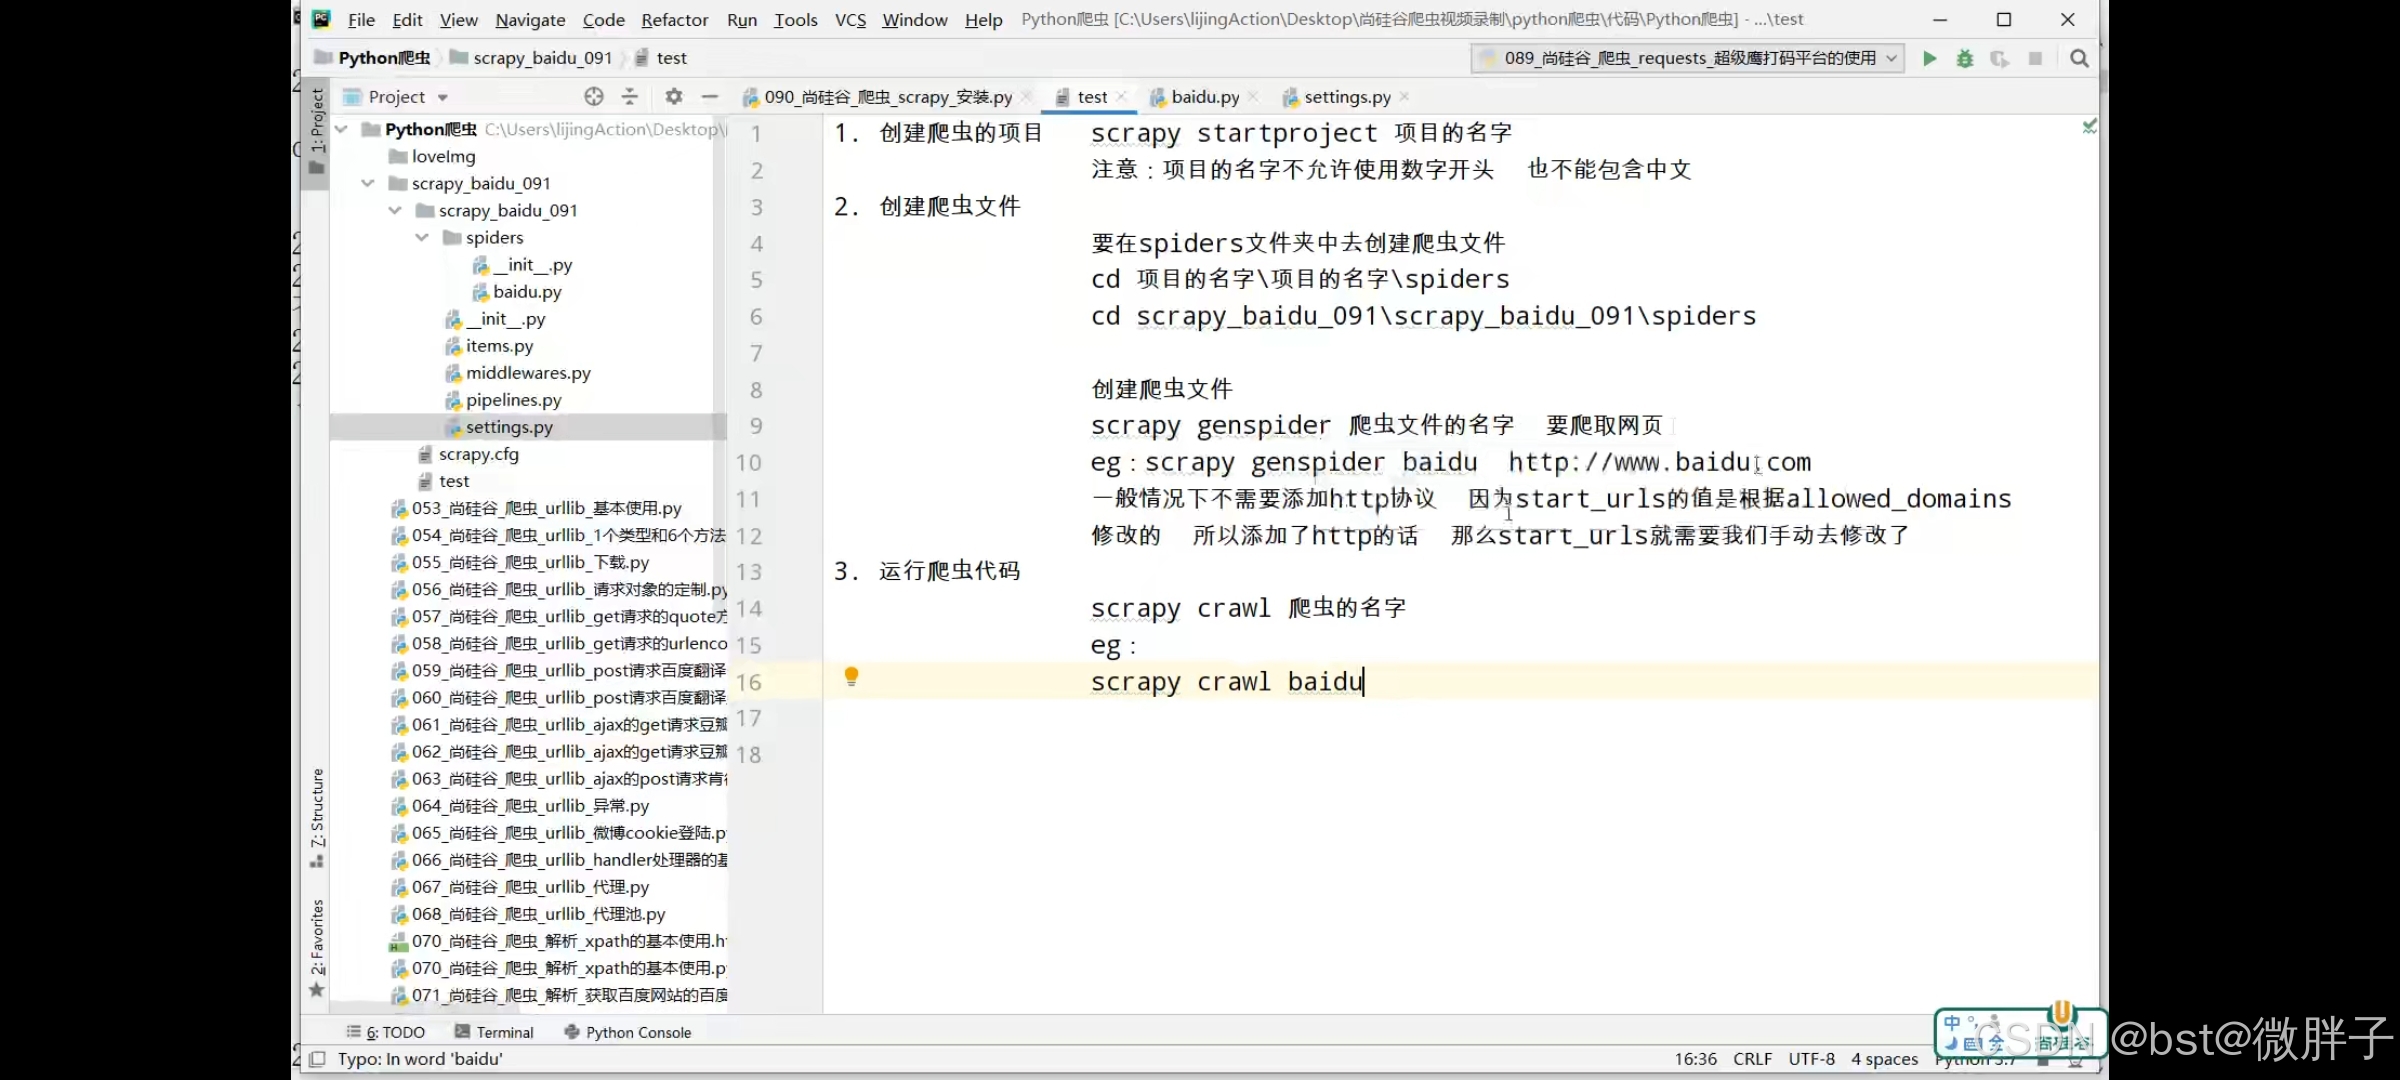This screenshot has width=2400, height=1080.
Task: Open Project panel settings gear
Action: tap(674, 96)
